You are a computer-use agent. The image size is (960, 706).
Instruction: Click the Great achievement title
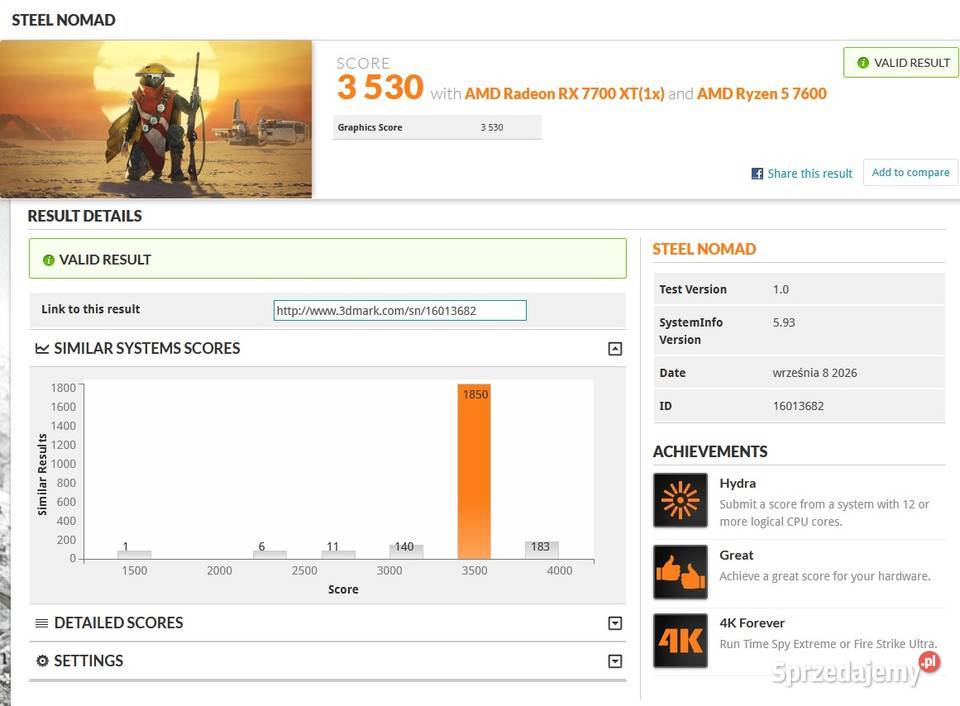tap(737, 555)
